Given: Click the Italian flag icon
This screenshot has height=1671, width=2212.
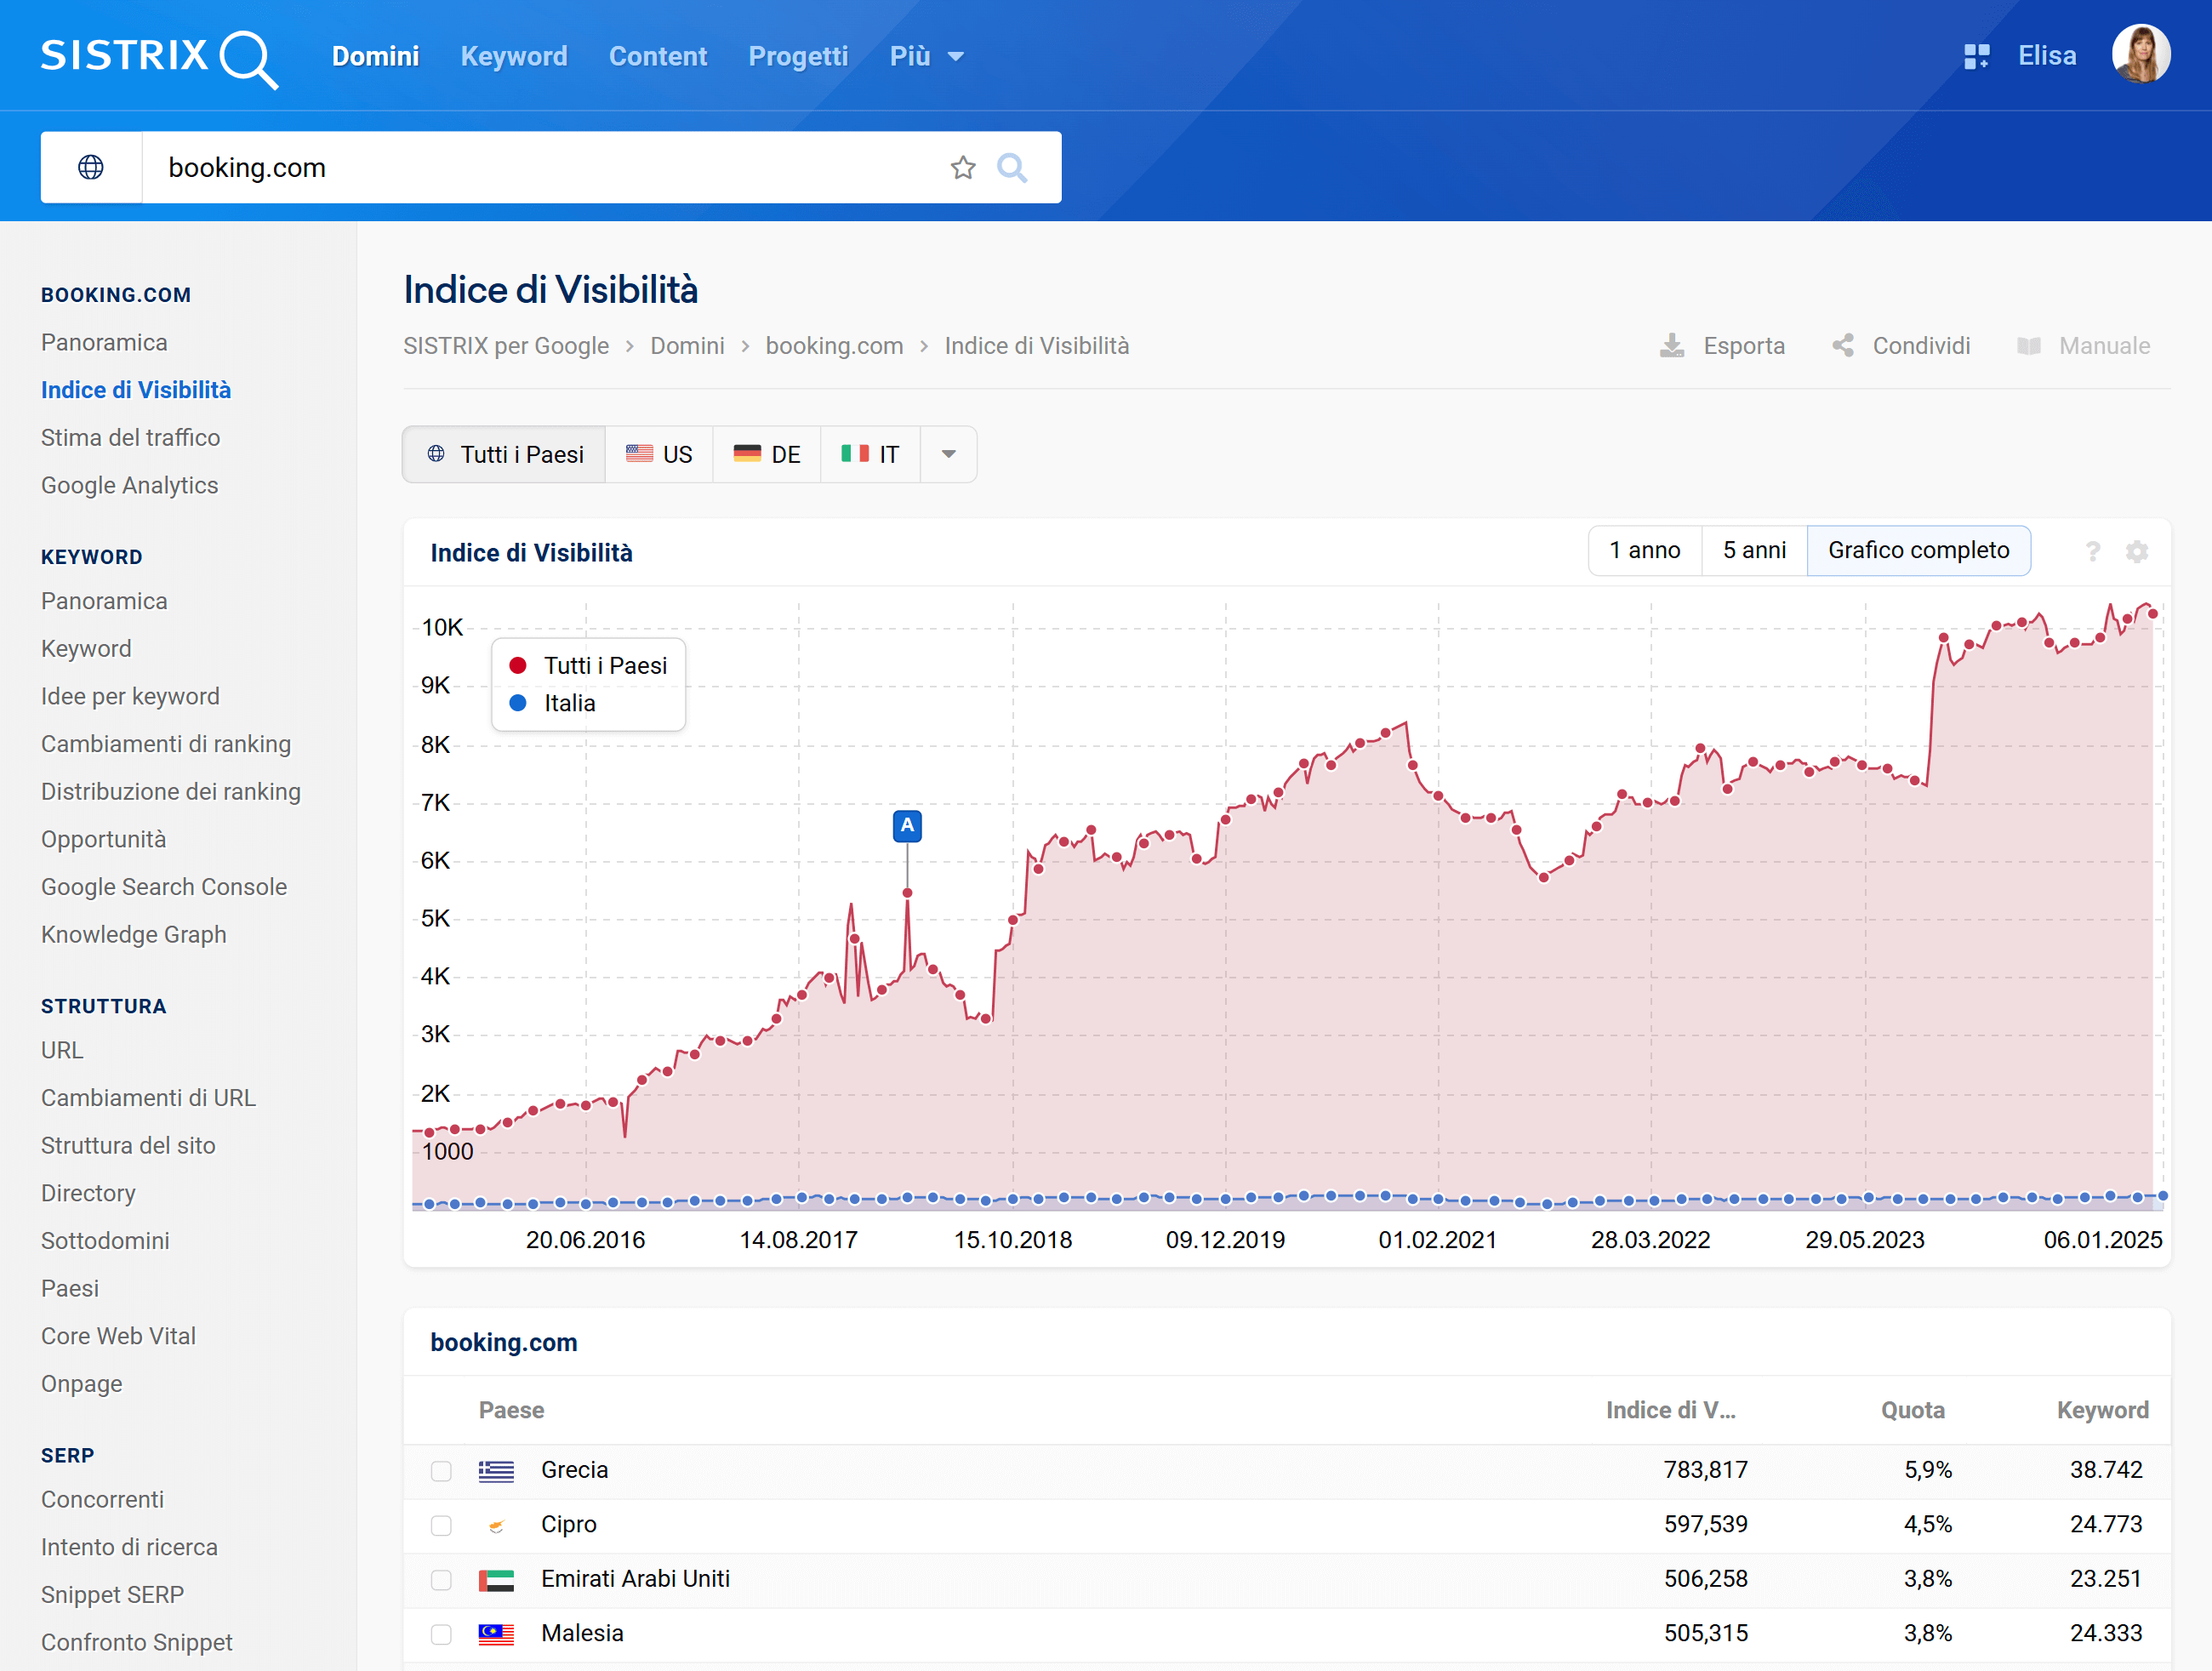Looking at the screenshot, I should 855,454.
